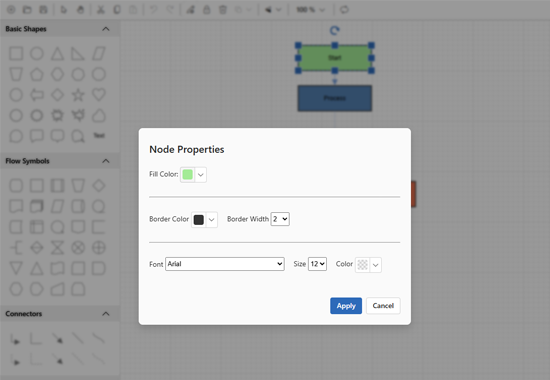550x380 pixels.
Task: Click the Save toolbar icon
Action: 43,10
